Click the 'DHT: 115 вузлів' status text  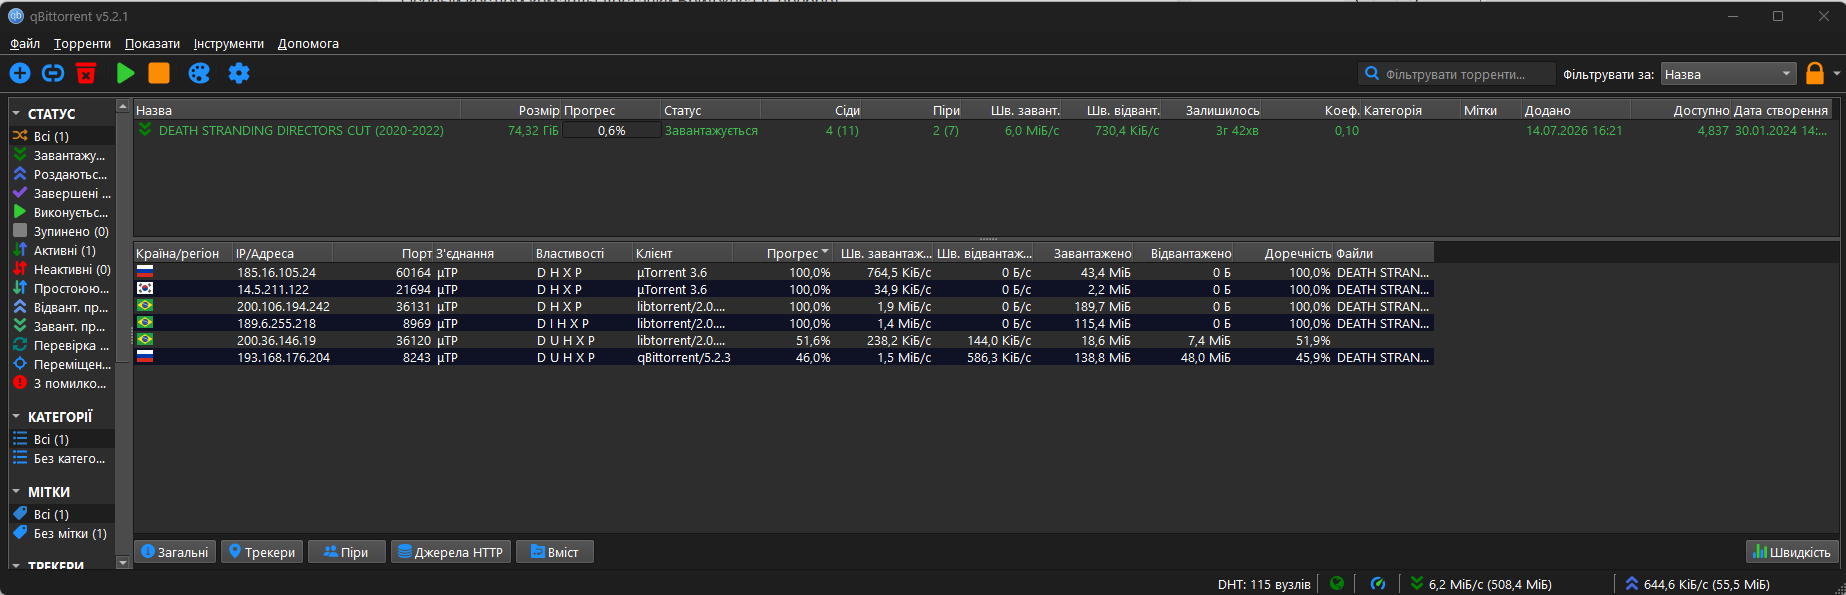(1264, 584)
